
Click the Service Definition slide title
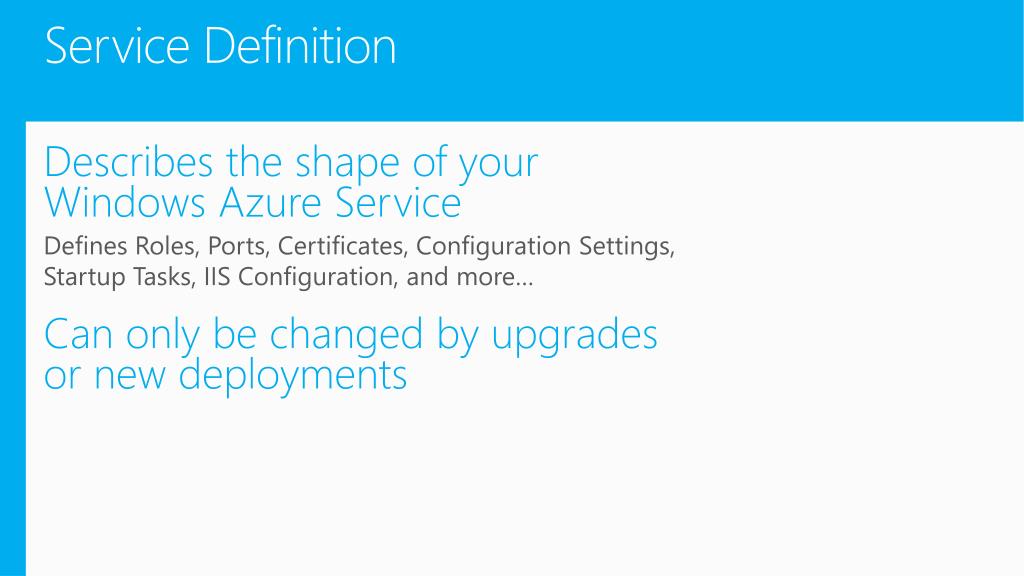tap(221, 46)
